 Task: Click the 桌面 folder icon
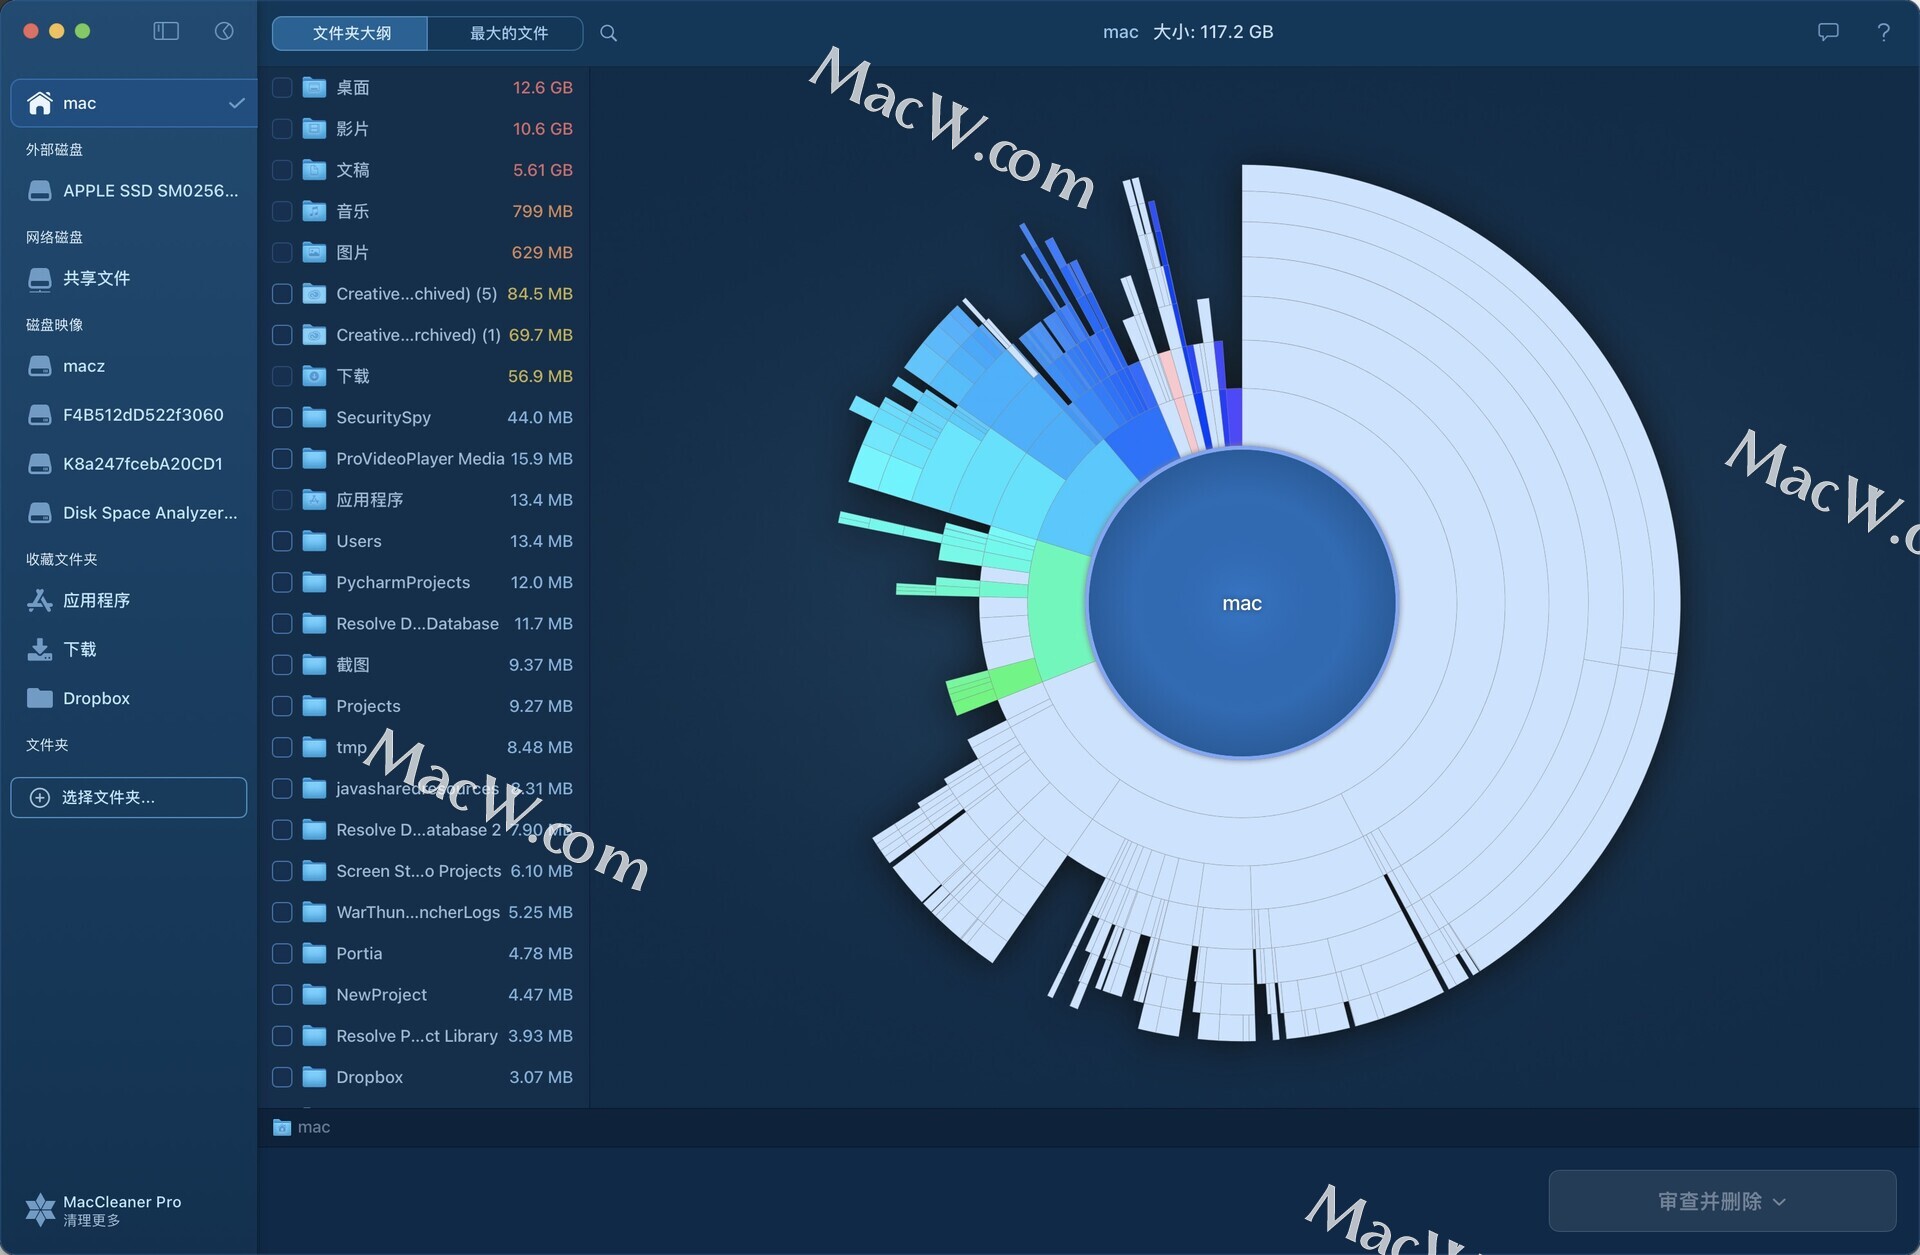(314, 87)
